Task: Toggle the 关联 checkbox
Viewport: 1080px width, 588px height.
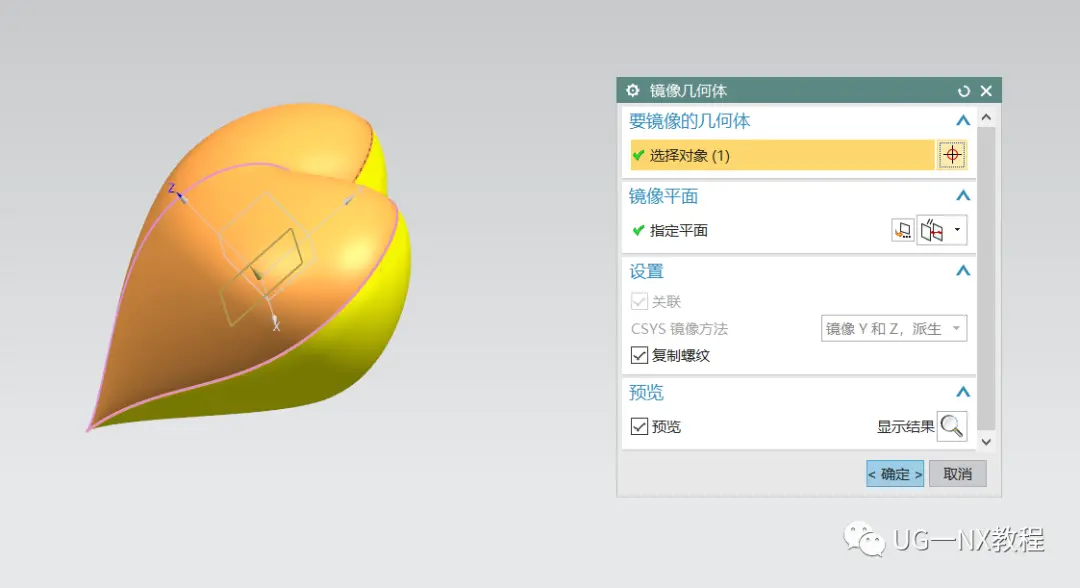Action: point(639,301)
